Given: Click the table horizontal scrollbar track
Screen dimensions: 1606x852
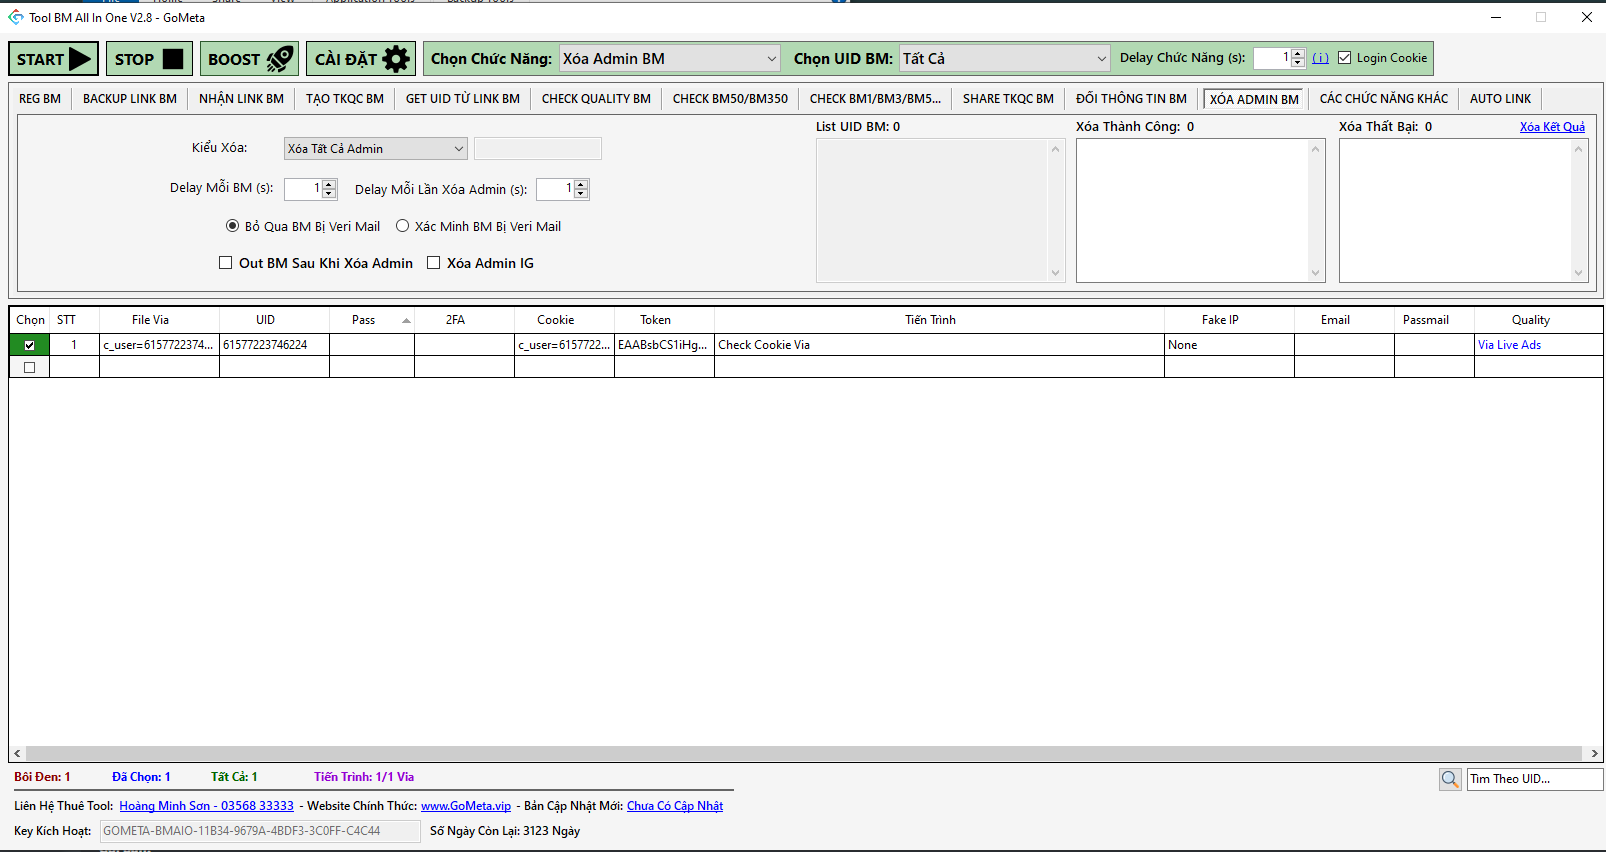Looking at the screenshot, I should coord(805,754).
